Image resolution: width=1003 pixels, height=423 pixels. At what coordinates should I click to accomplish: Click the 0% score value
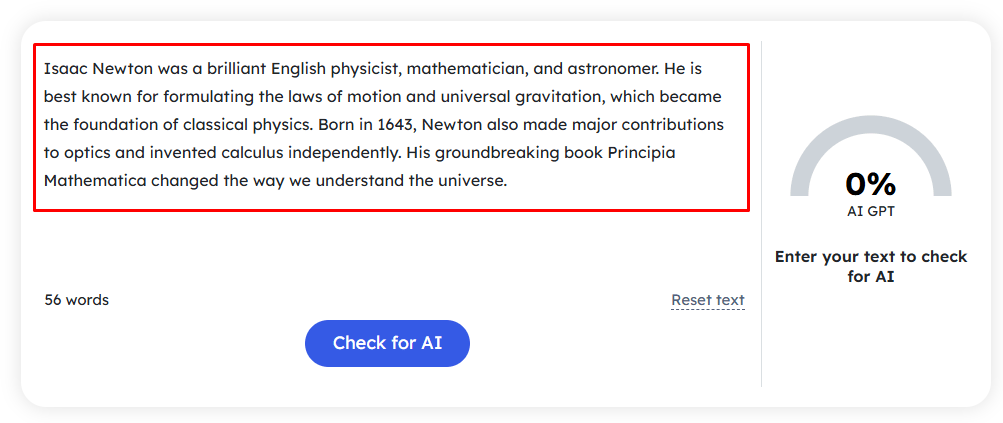pyautogui.click(x=871, y=184)
